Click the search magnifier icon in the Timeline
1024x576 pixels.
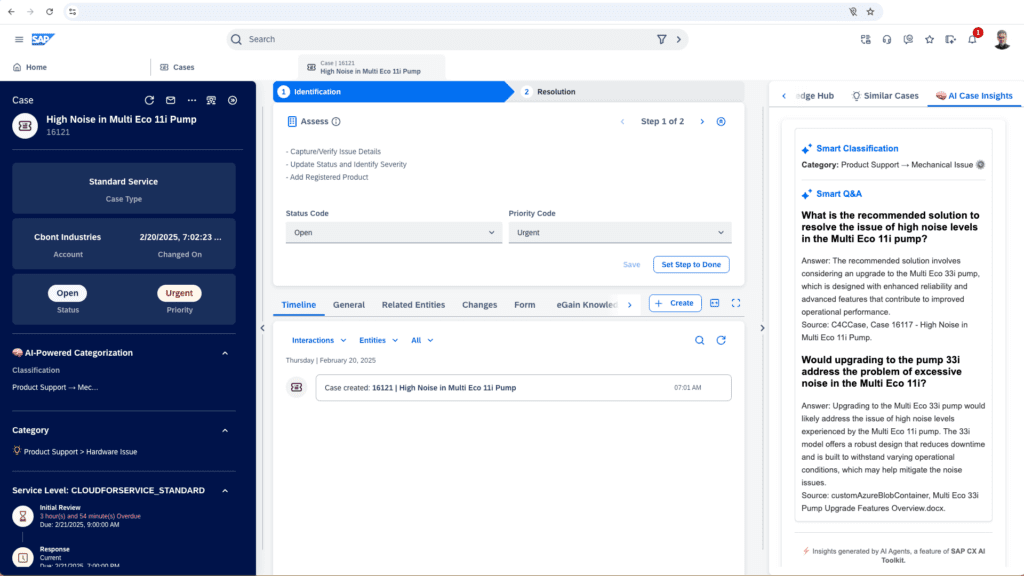tap(699, 340)
